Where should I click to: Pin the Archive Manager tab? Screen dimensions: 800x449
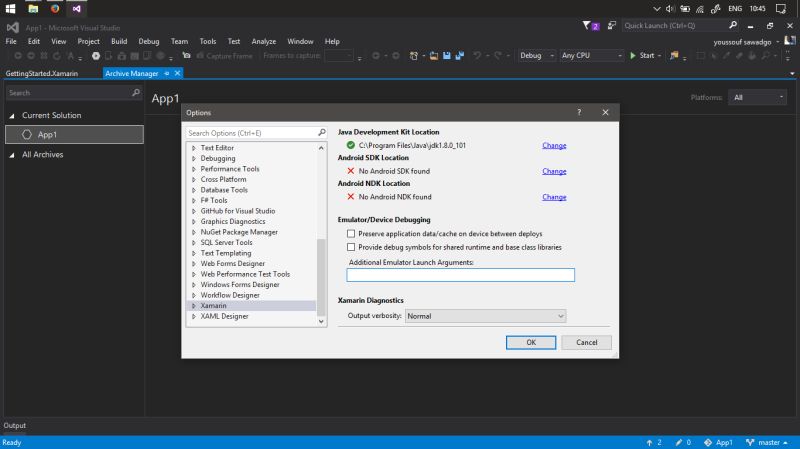(x=167, y=73)
